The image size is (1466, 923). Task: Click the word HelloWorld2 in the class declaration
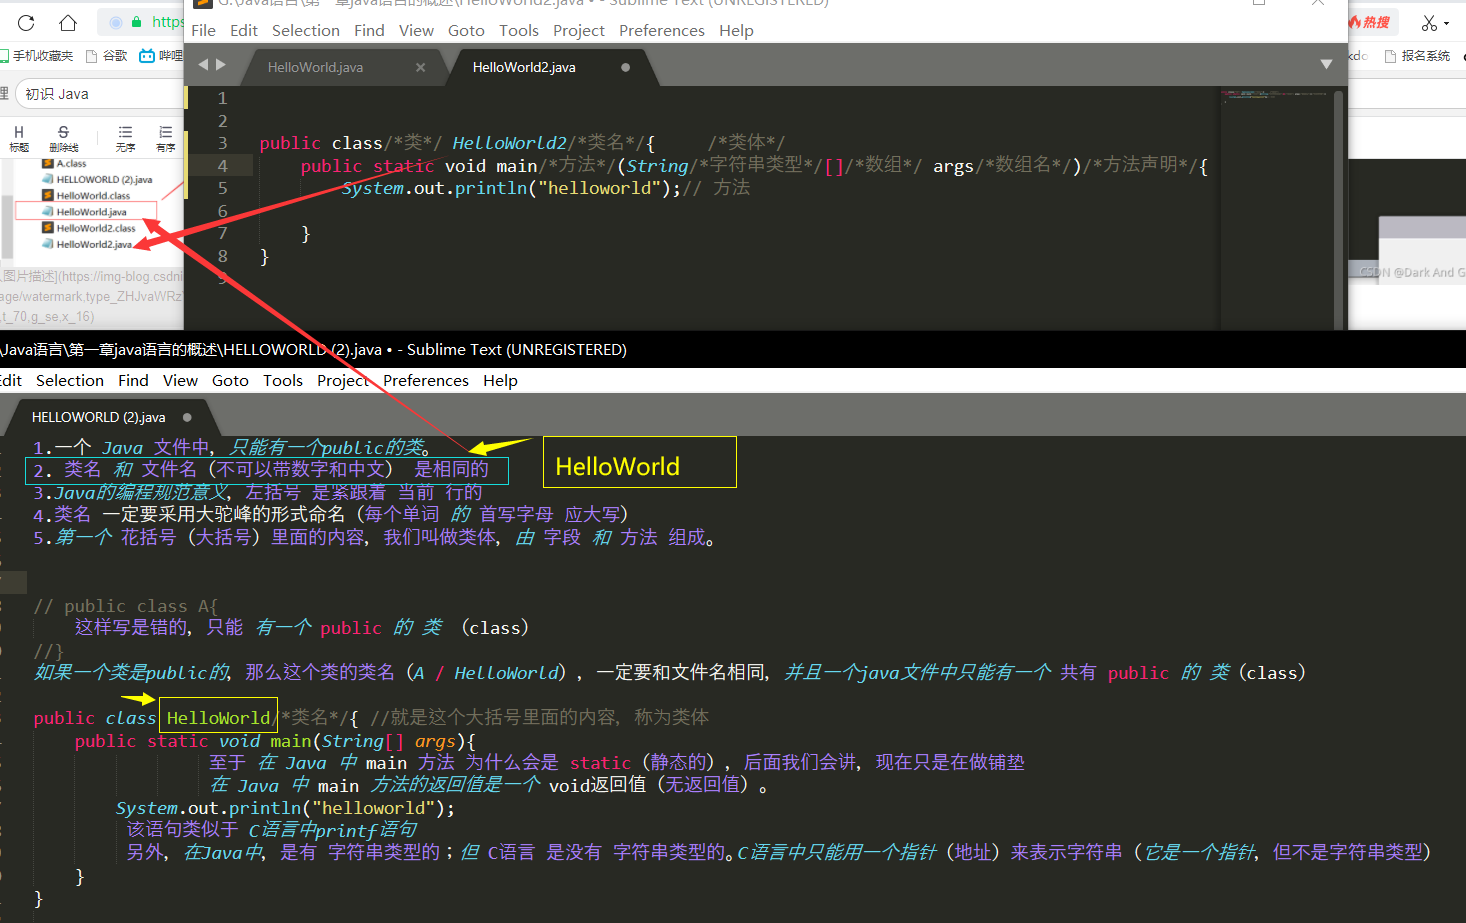(509, 143)
